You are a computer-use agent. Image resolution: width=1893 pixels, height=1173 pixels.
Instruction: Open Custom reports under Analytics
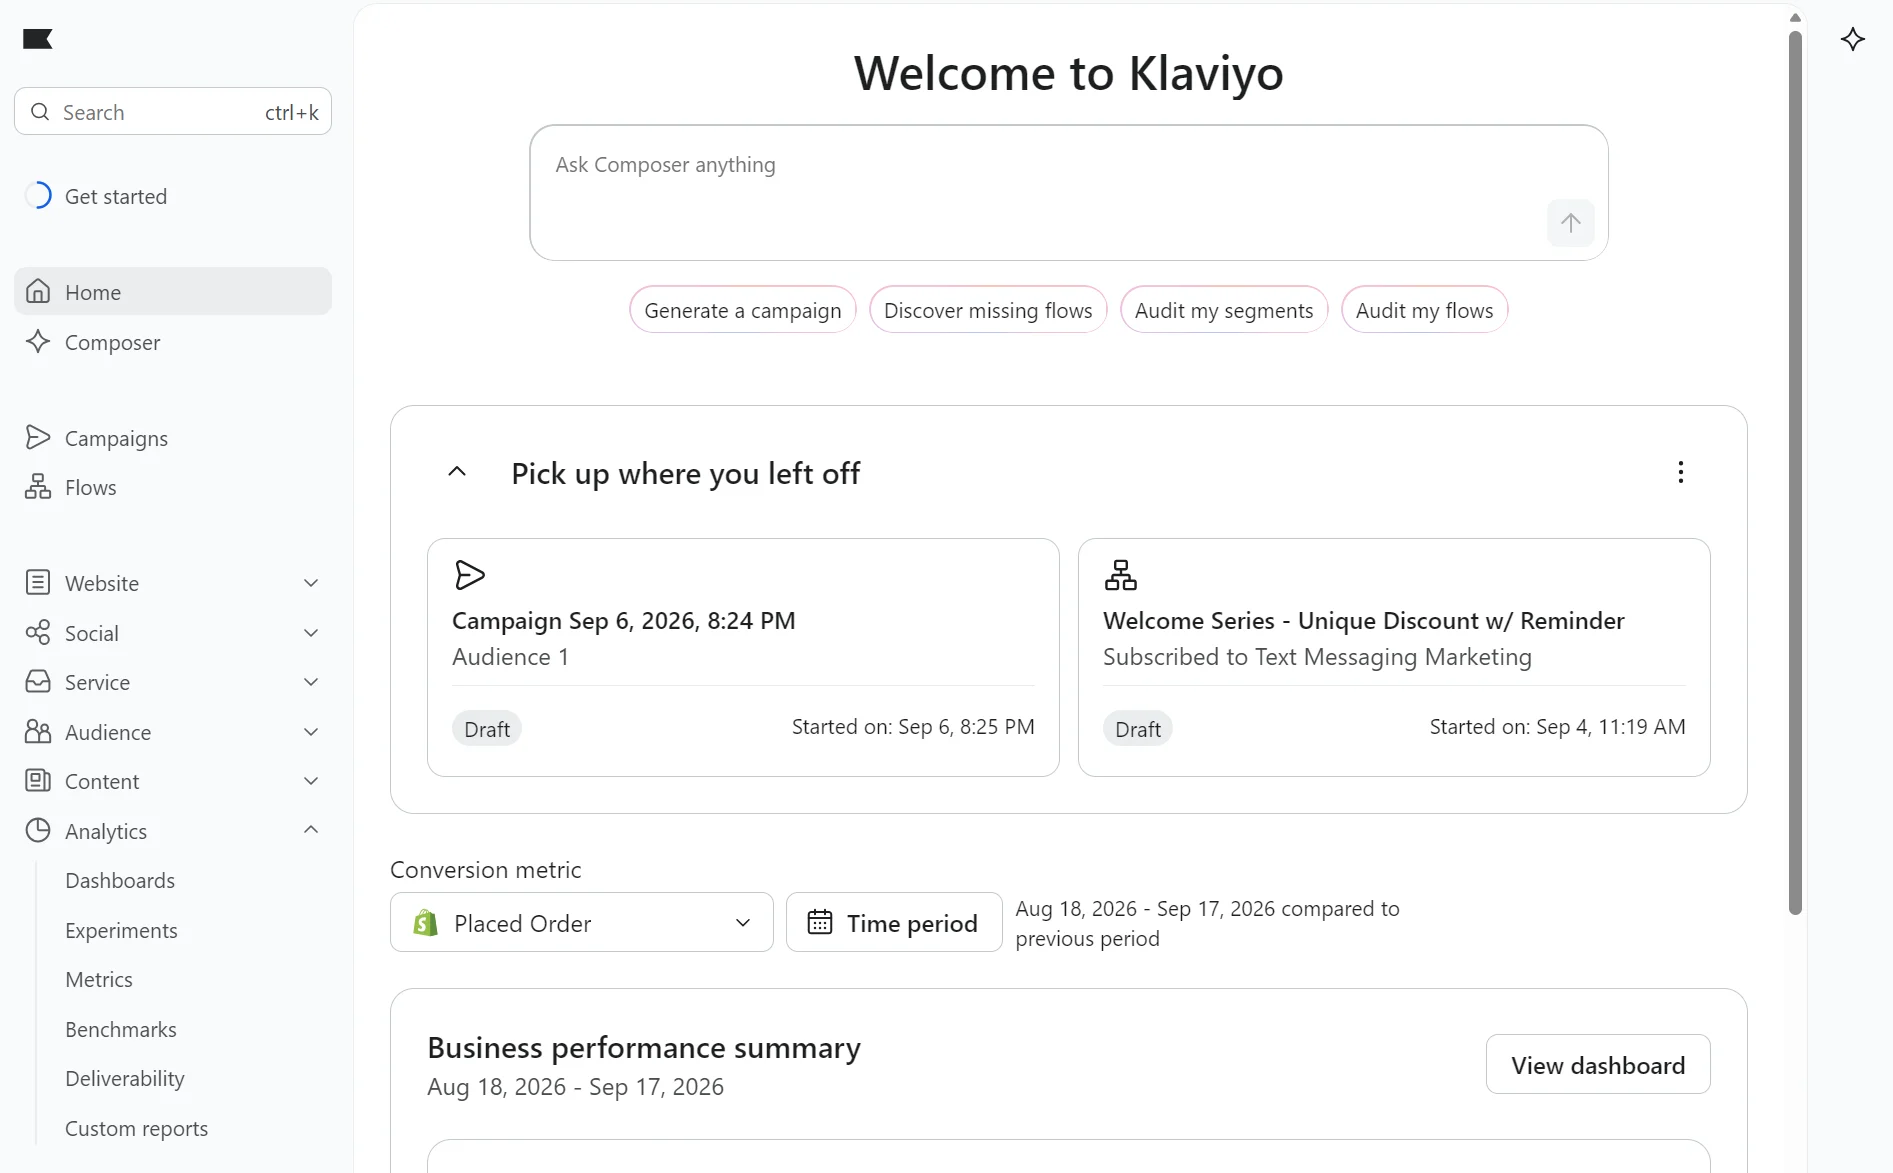pyautogui.click(x=137, y=1128)
